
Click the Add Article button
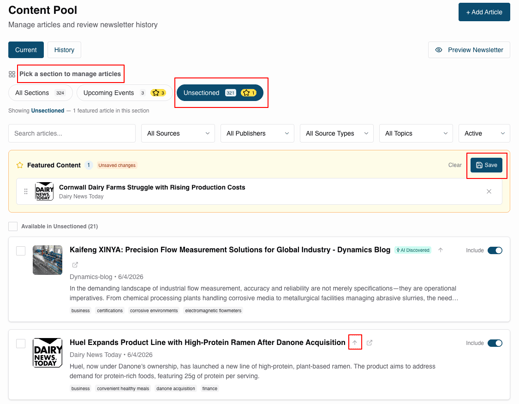pyautogui.click(x=484, y=12)
